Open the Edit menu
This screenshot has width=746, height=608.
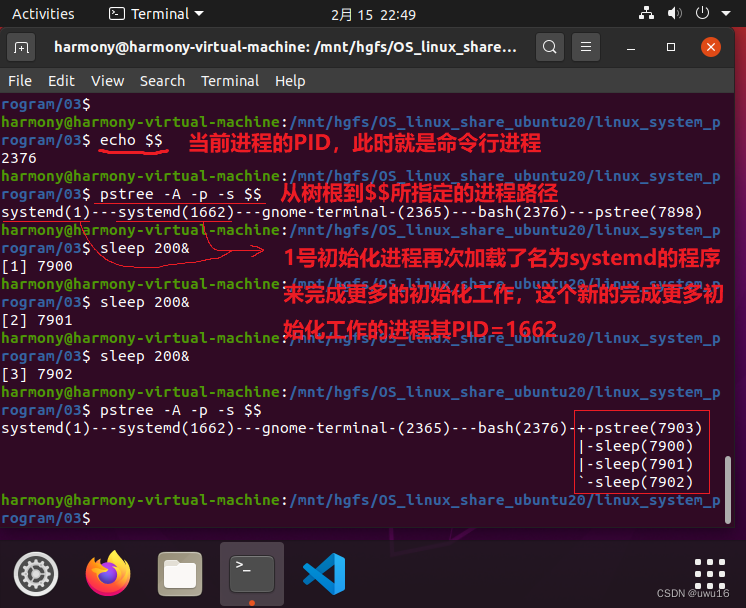pos(61,81)
